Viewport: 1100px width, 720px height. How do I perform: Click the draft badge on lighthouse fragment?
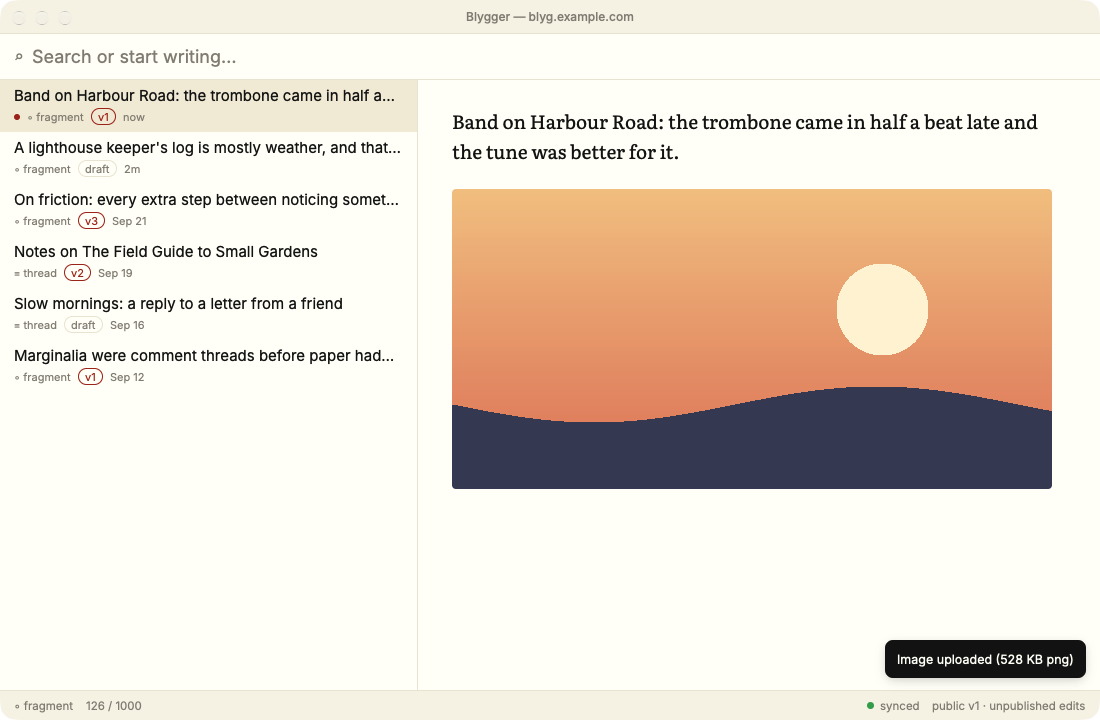point(97,169)
